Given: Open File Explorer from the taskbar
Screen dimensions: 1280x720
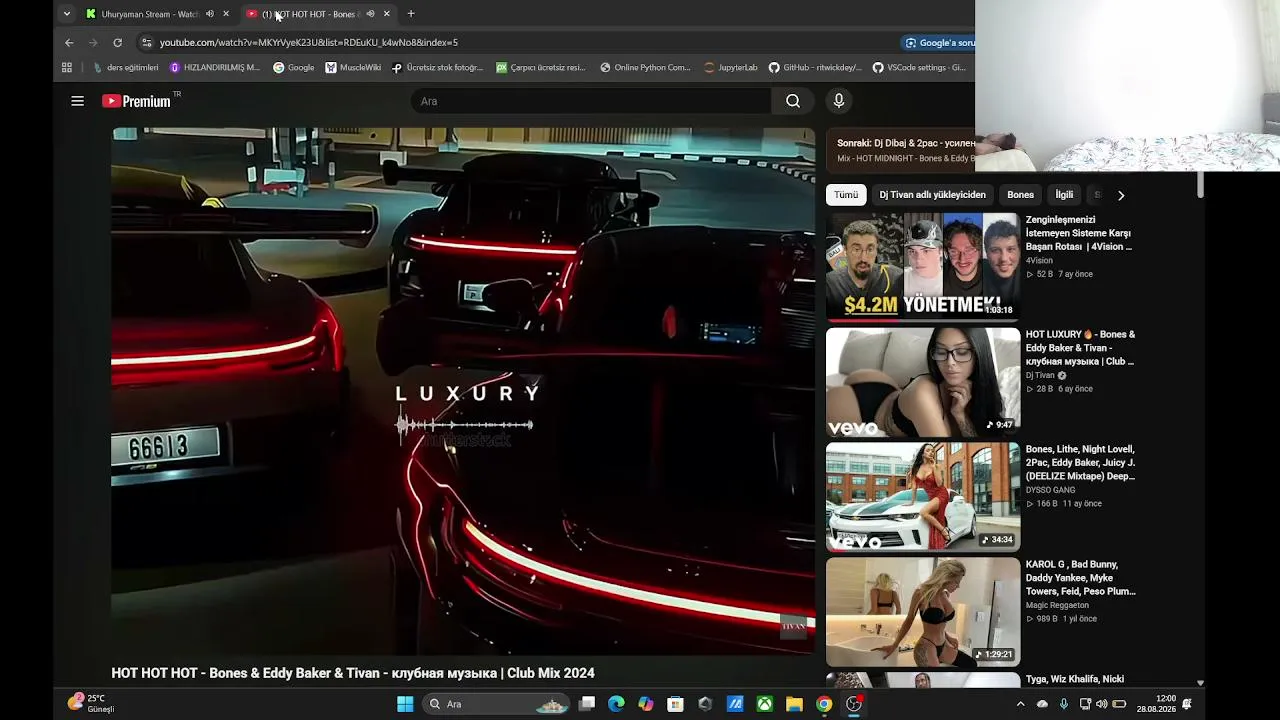Looking at the screenshot, I should click(794, 704).
